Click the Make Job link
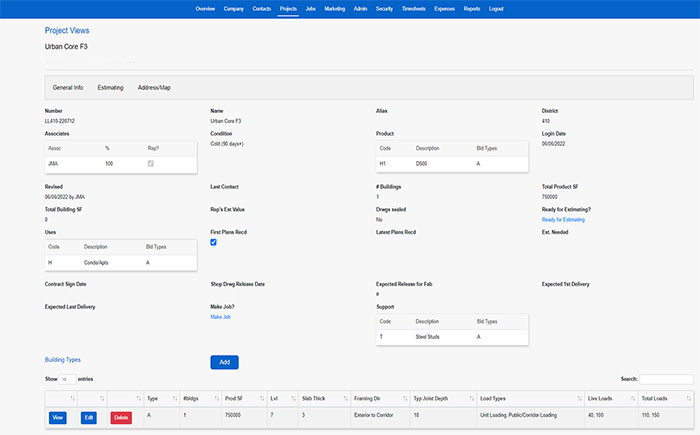The height and width of the screenshot is (435, 700). coord(221,317)
